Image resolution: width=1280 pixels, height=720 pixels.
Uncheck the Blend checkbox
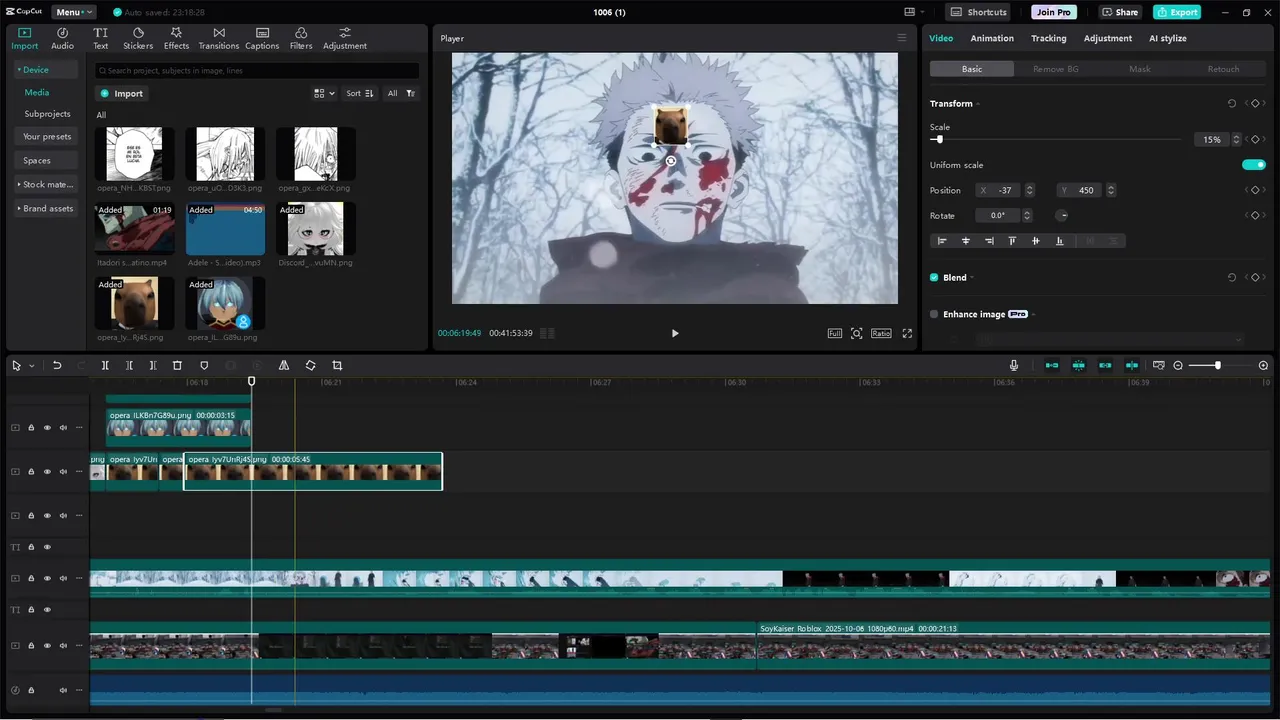pyautogui.click(x=934, y=277)
